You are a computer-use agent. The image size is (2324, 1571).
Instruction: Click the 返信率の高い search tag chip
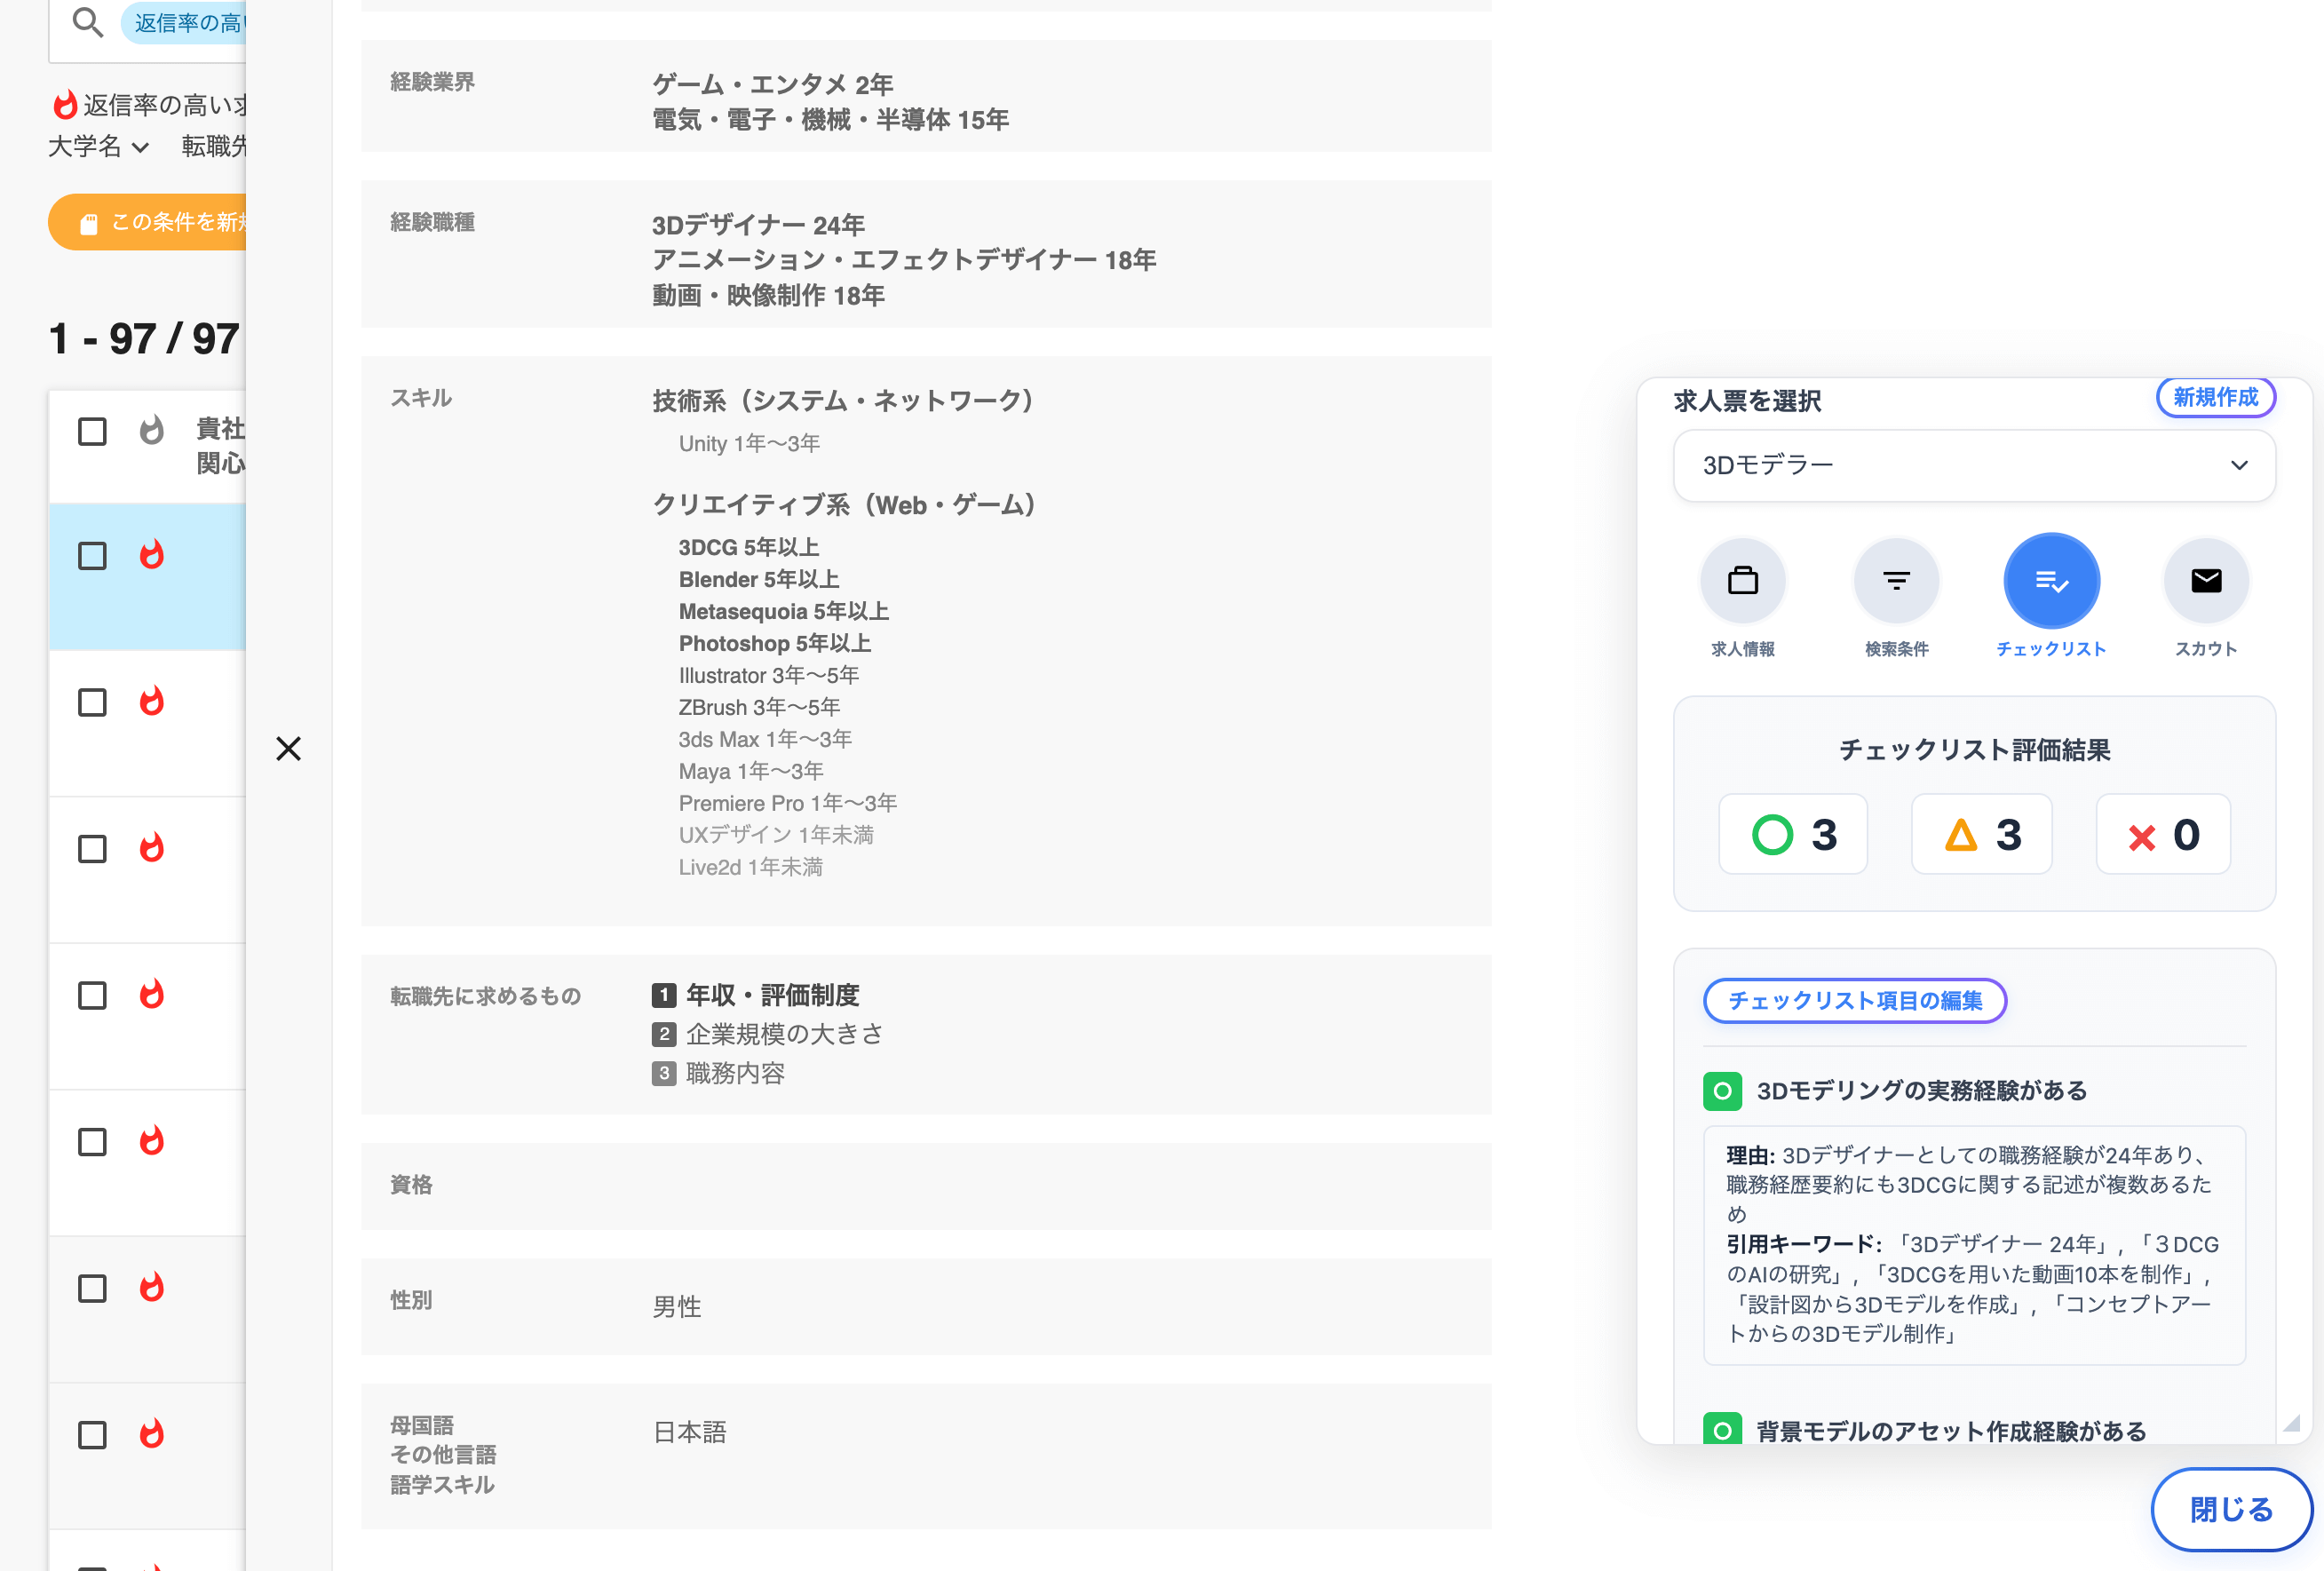pyautogui.click(x=184, y=22)
